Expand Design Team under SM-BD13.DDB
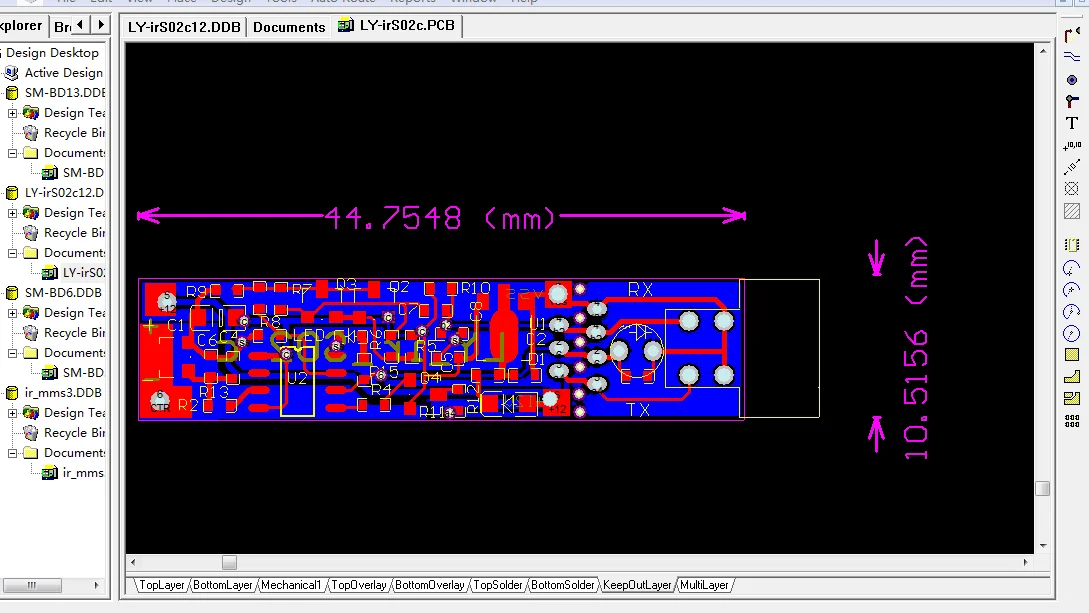 click(13, 113)
